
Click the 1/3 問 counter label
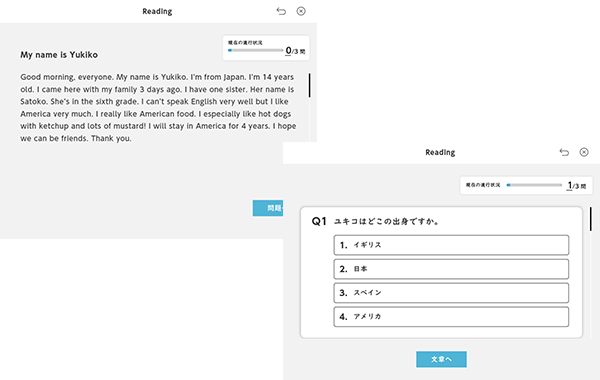point(577,186)
